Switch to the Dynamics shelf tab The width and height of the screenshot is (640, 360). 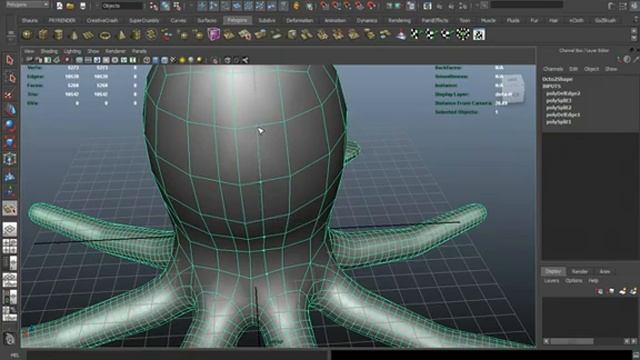point(367,20)
